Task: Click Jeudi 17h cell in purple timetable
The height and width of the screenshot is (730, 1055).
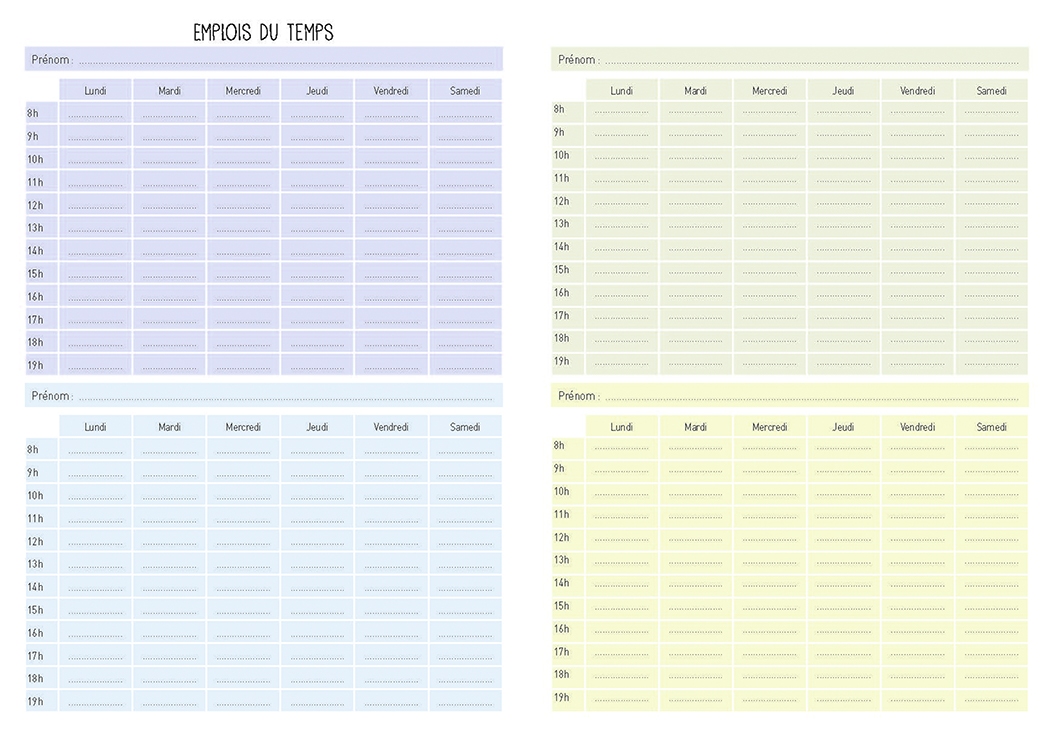Action: click(317, 320)
